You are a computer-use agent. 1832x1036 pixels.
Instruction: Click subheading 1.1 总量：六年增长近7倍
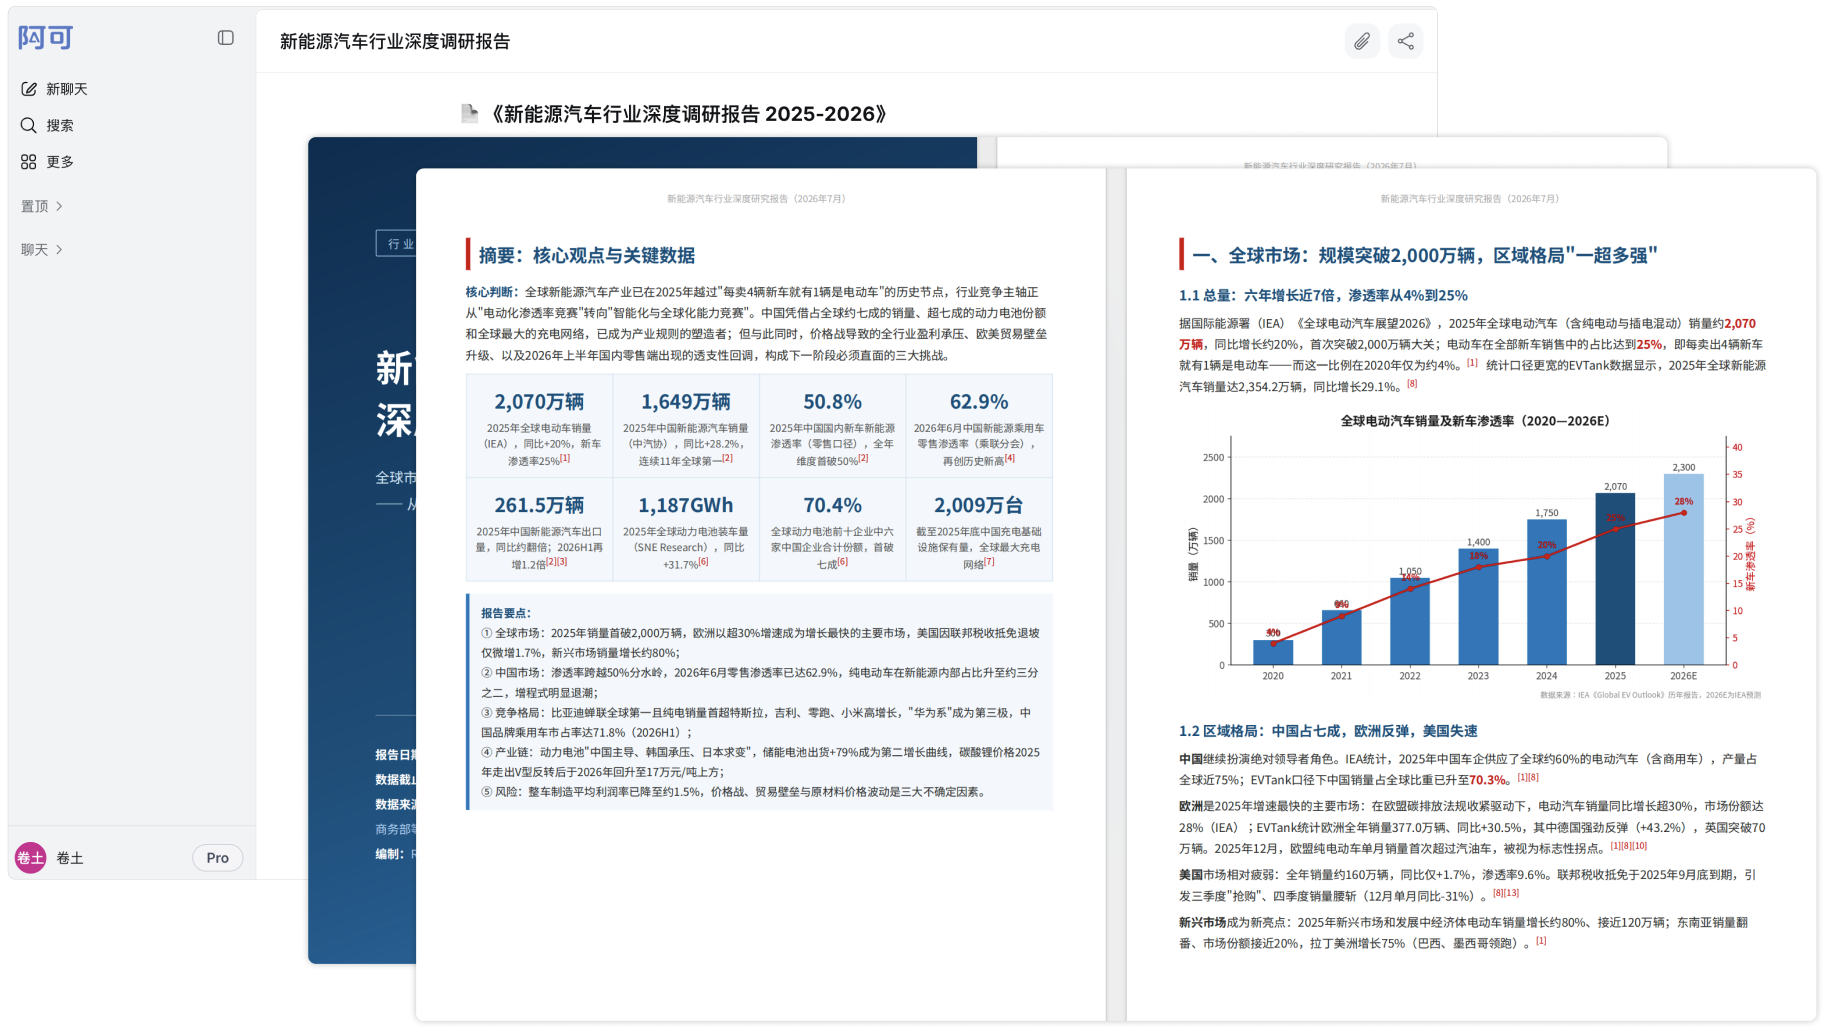coord(1323,295)
